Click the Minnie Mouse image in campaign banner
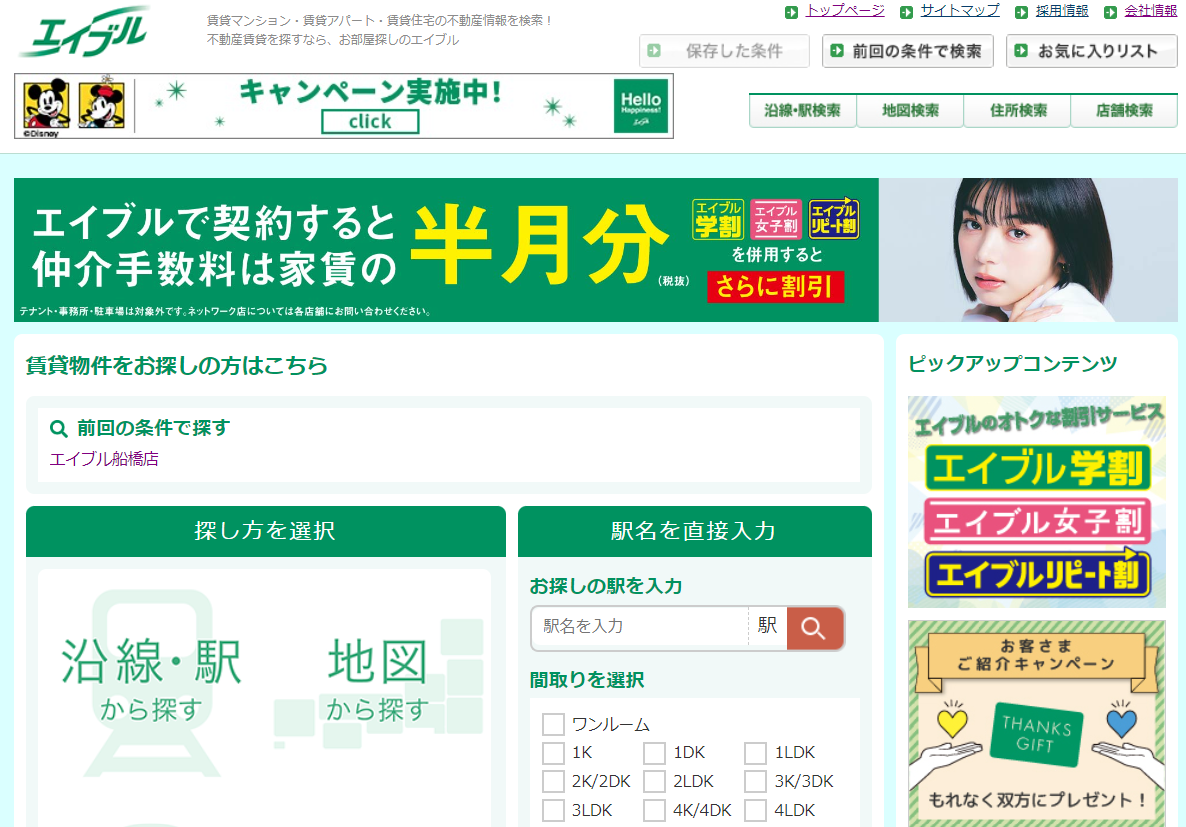This screenshot has height=827, width=1186. 102,103
